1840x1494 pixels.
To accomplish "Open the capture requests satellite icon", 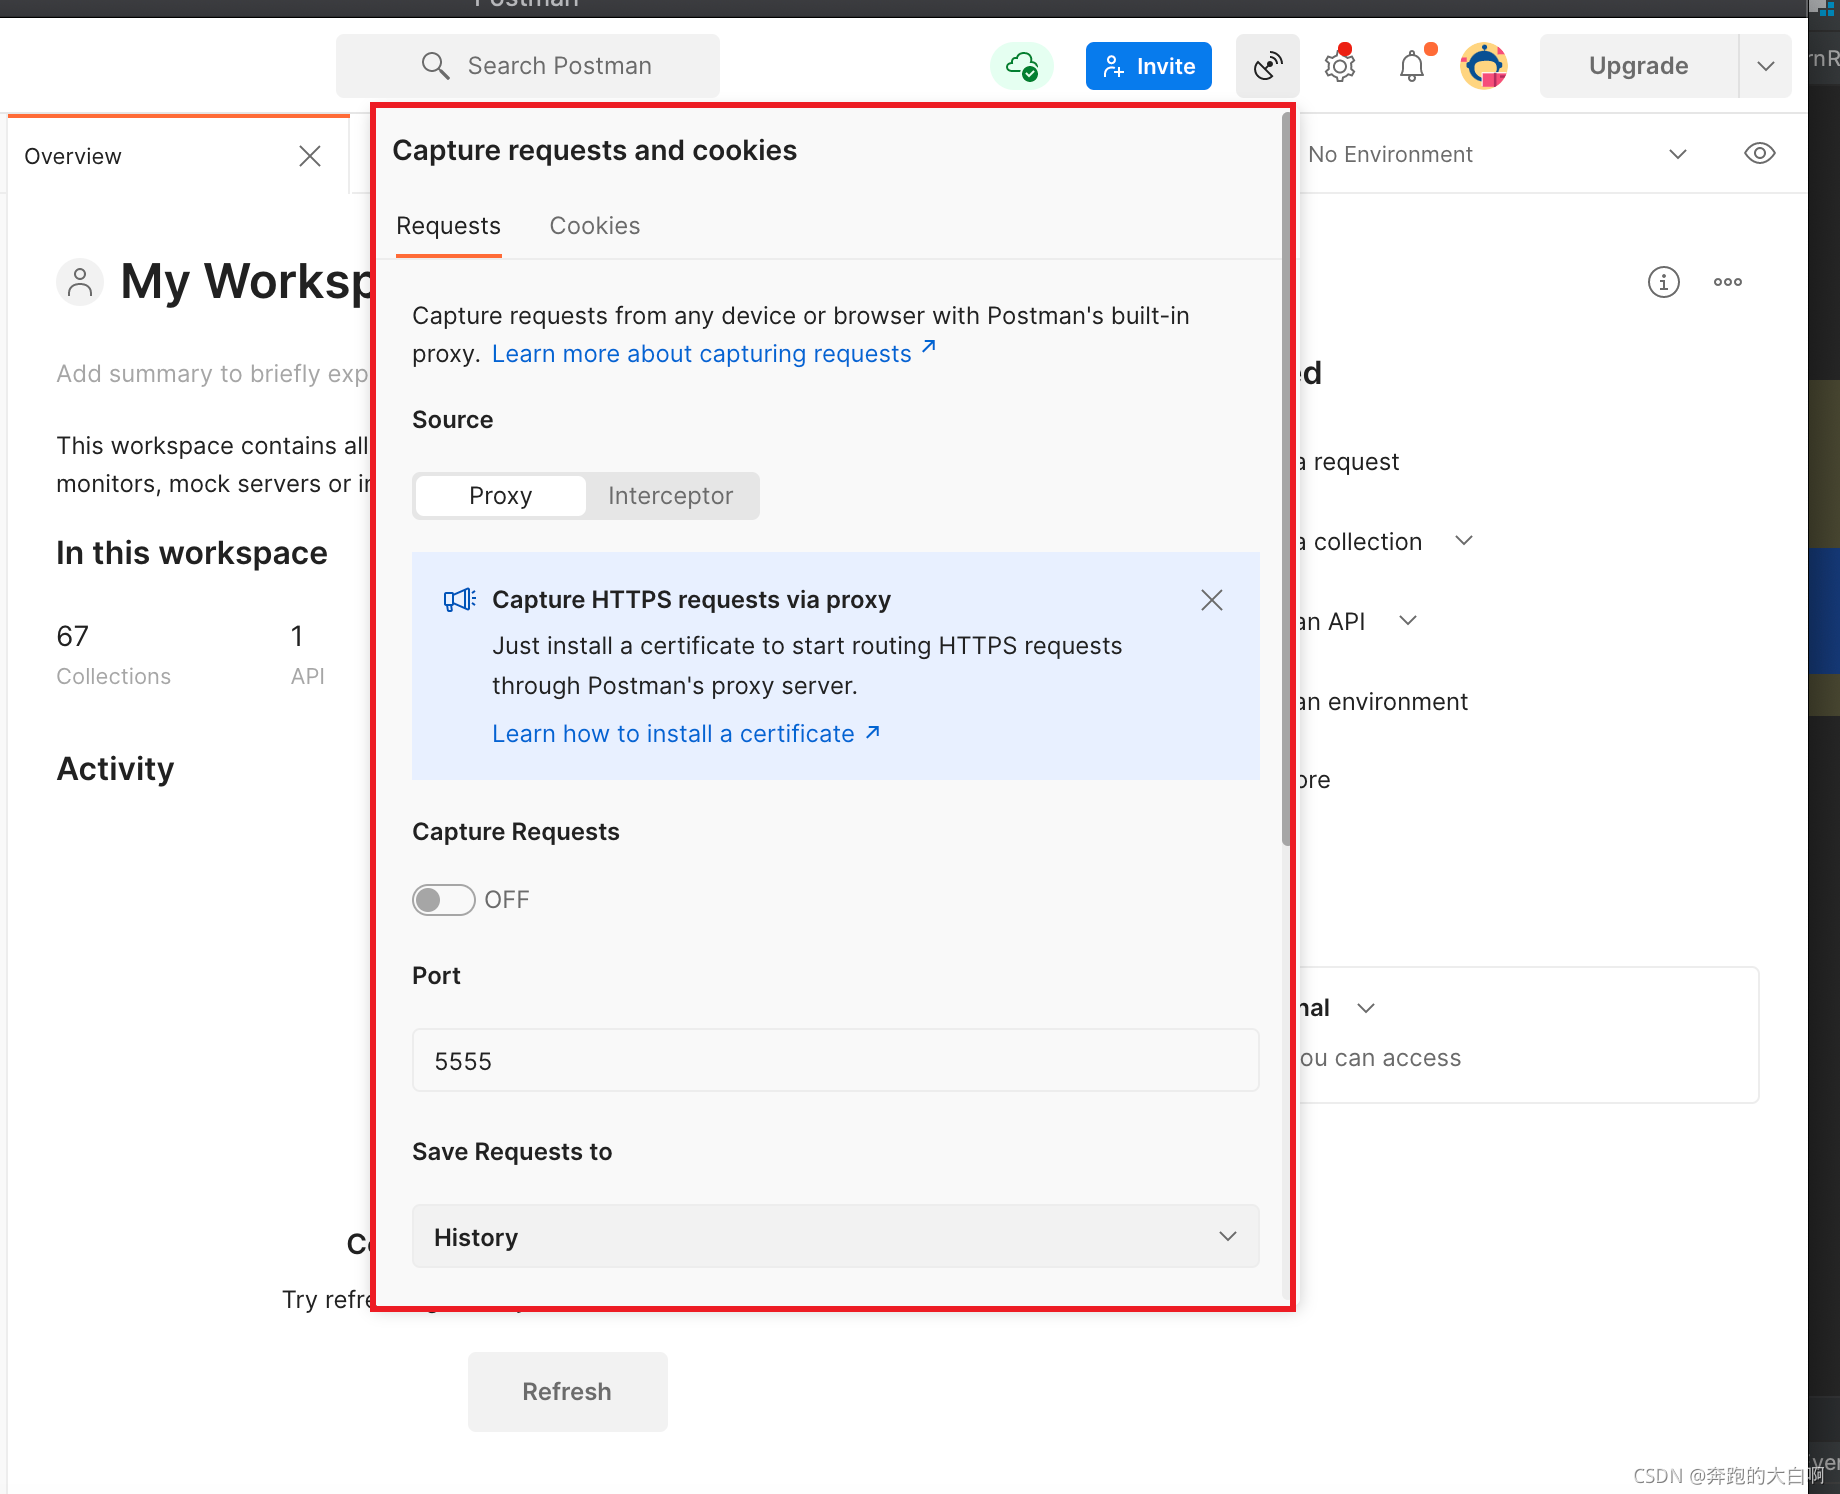I will [1267, 66].
